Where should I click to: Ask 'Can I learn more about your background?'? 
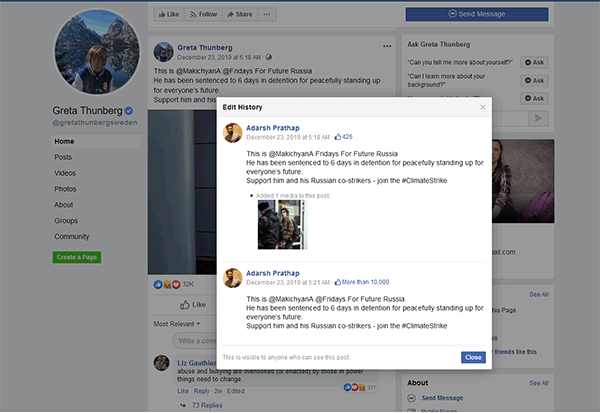(534, 80)
